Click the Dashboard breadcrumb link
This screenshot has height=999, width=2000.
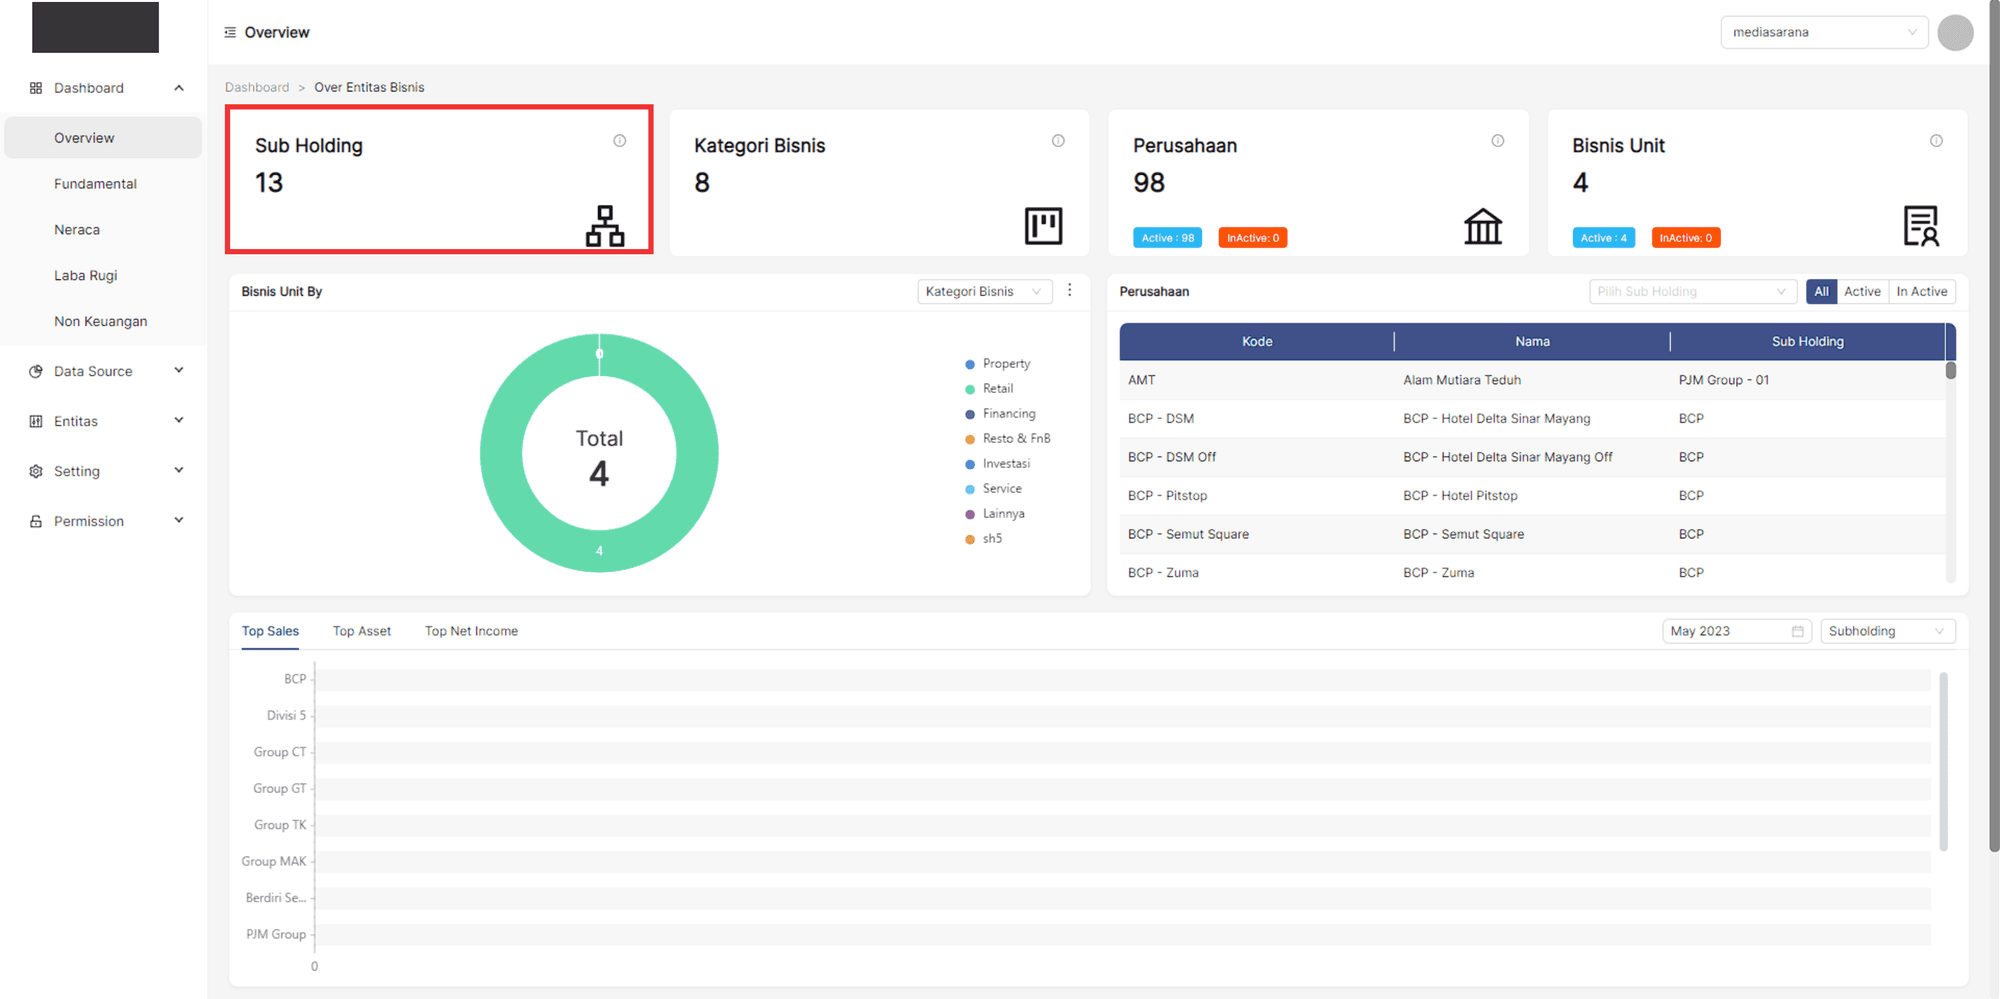pos(257,88)
